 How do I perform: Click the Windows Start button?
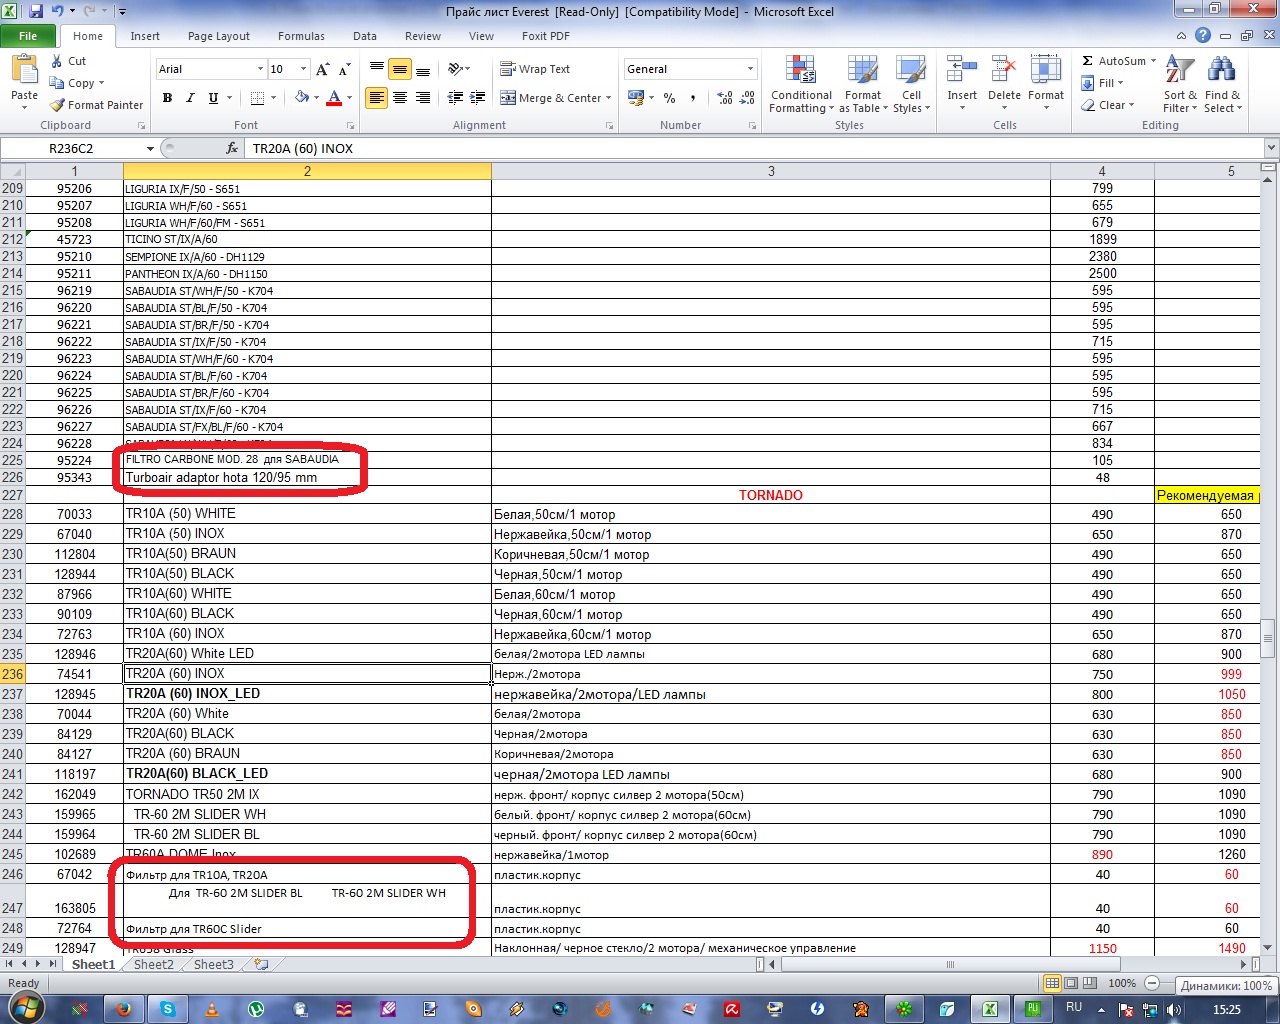click(x=24, y=1008)
